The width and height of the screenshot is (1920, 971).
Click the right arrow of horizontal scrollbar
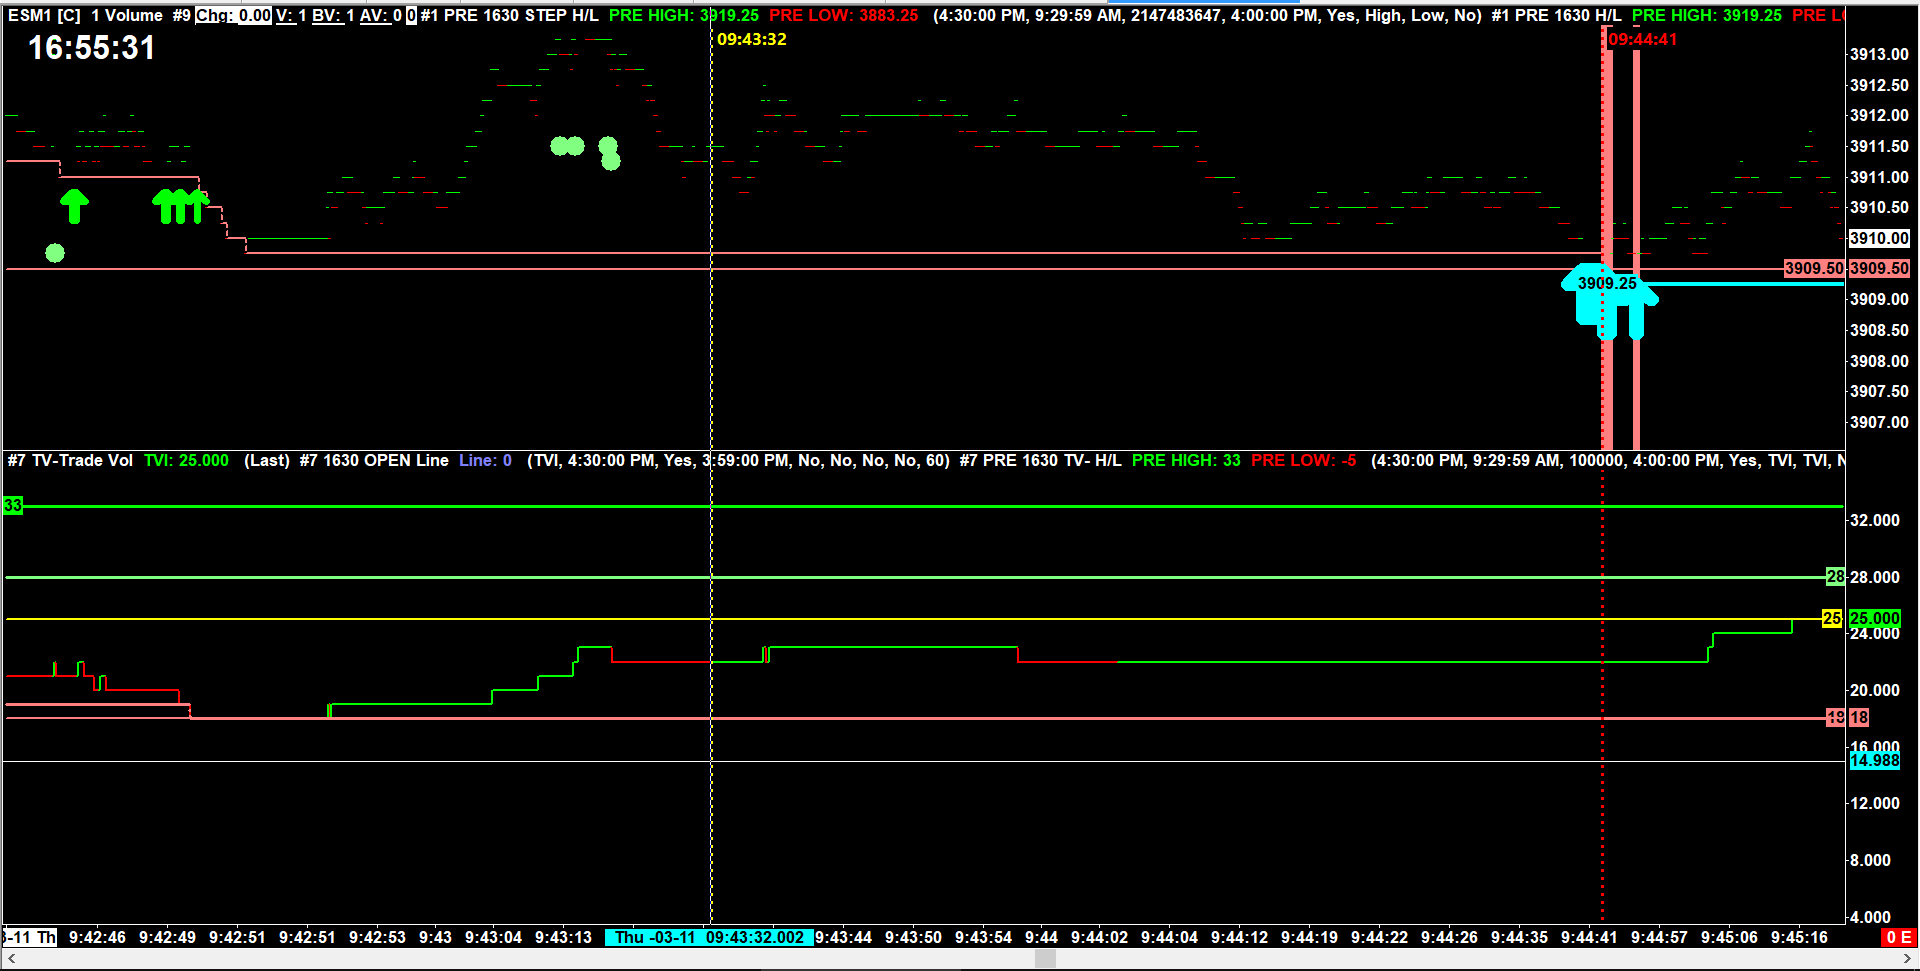[1908, 959]
